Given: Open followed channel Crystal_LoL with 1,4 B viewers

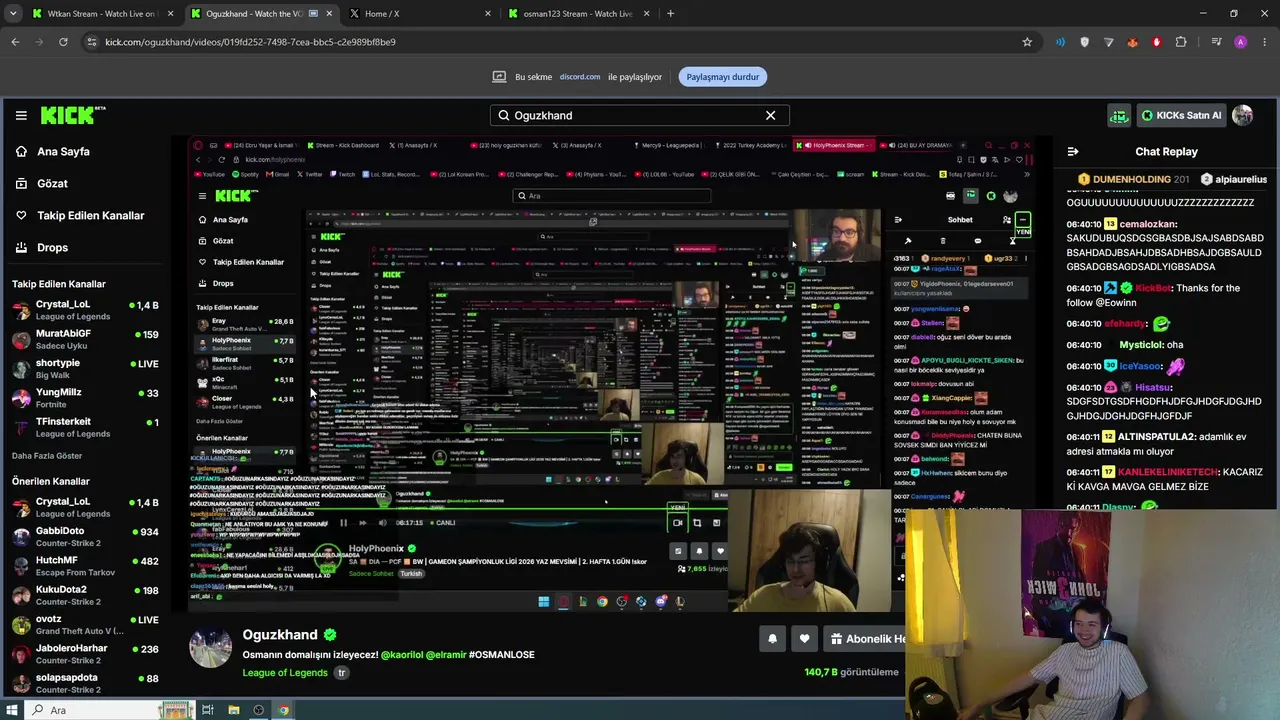Looking at the screenshot, I should (x=85, y=310).
